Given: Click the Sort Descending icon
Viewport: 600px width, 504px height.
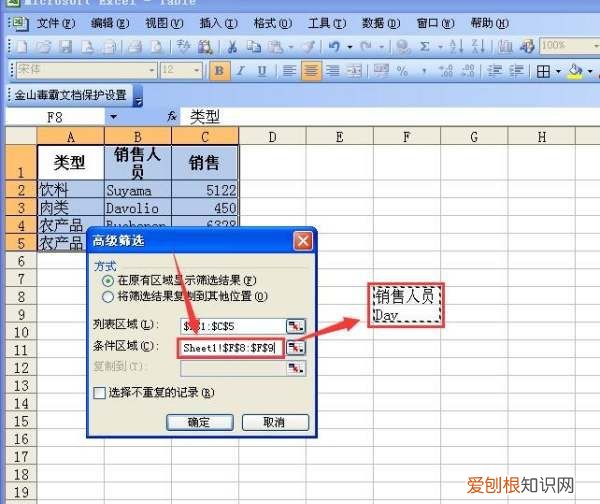Looking at the screenshot, I should 478,47.
